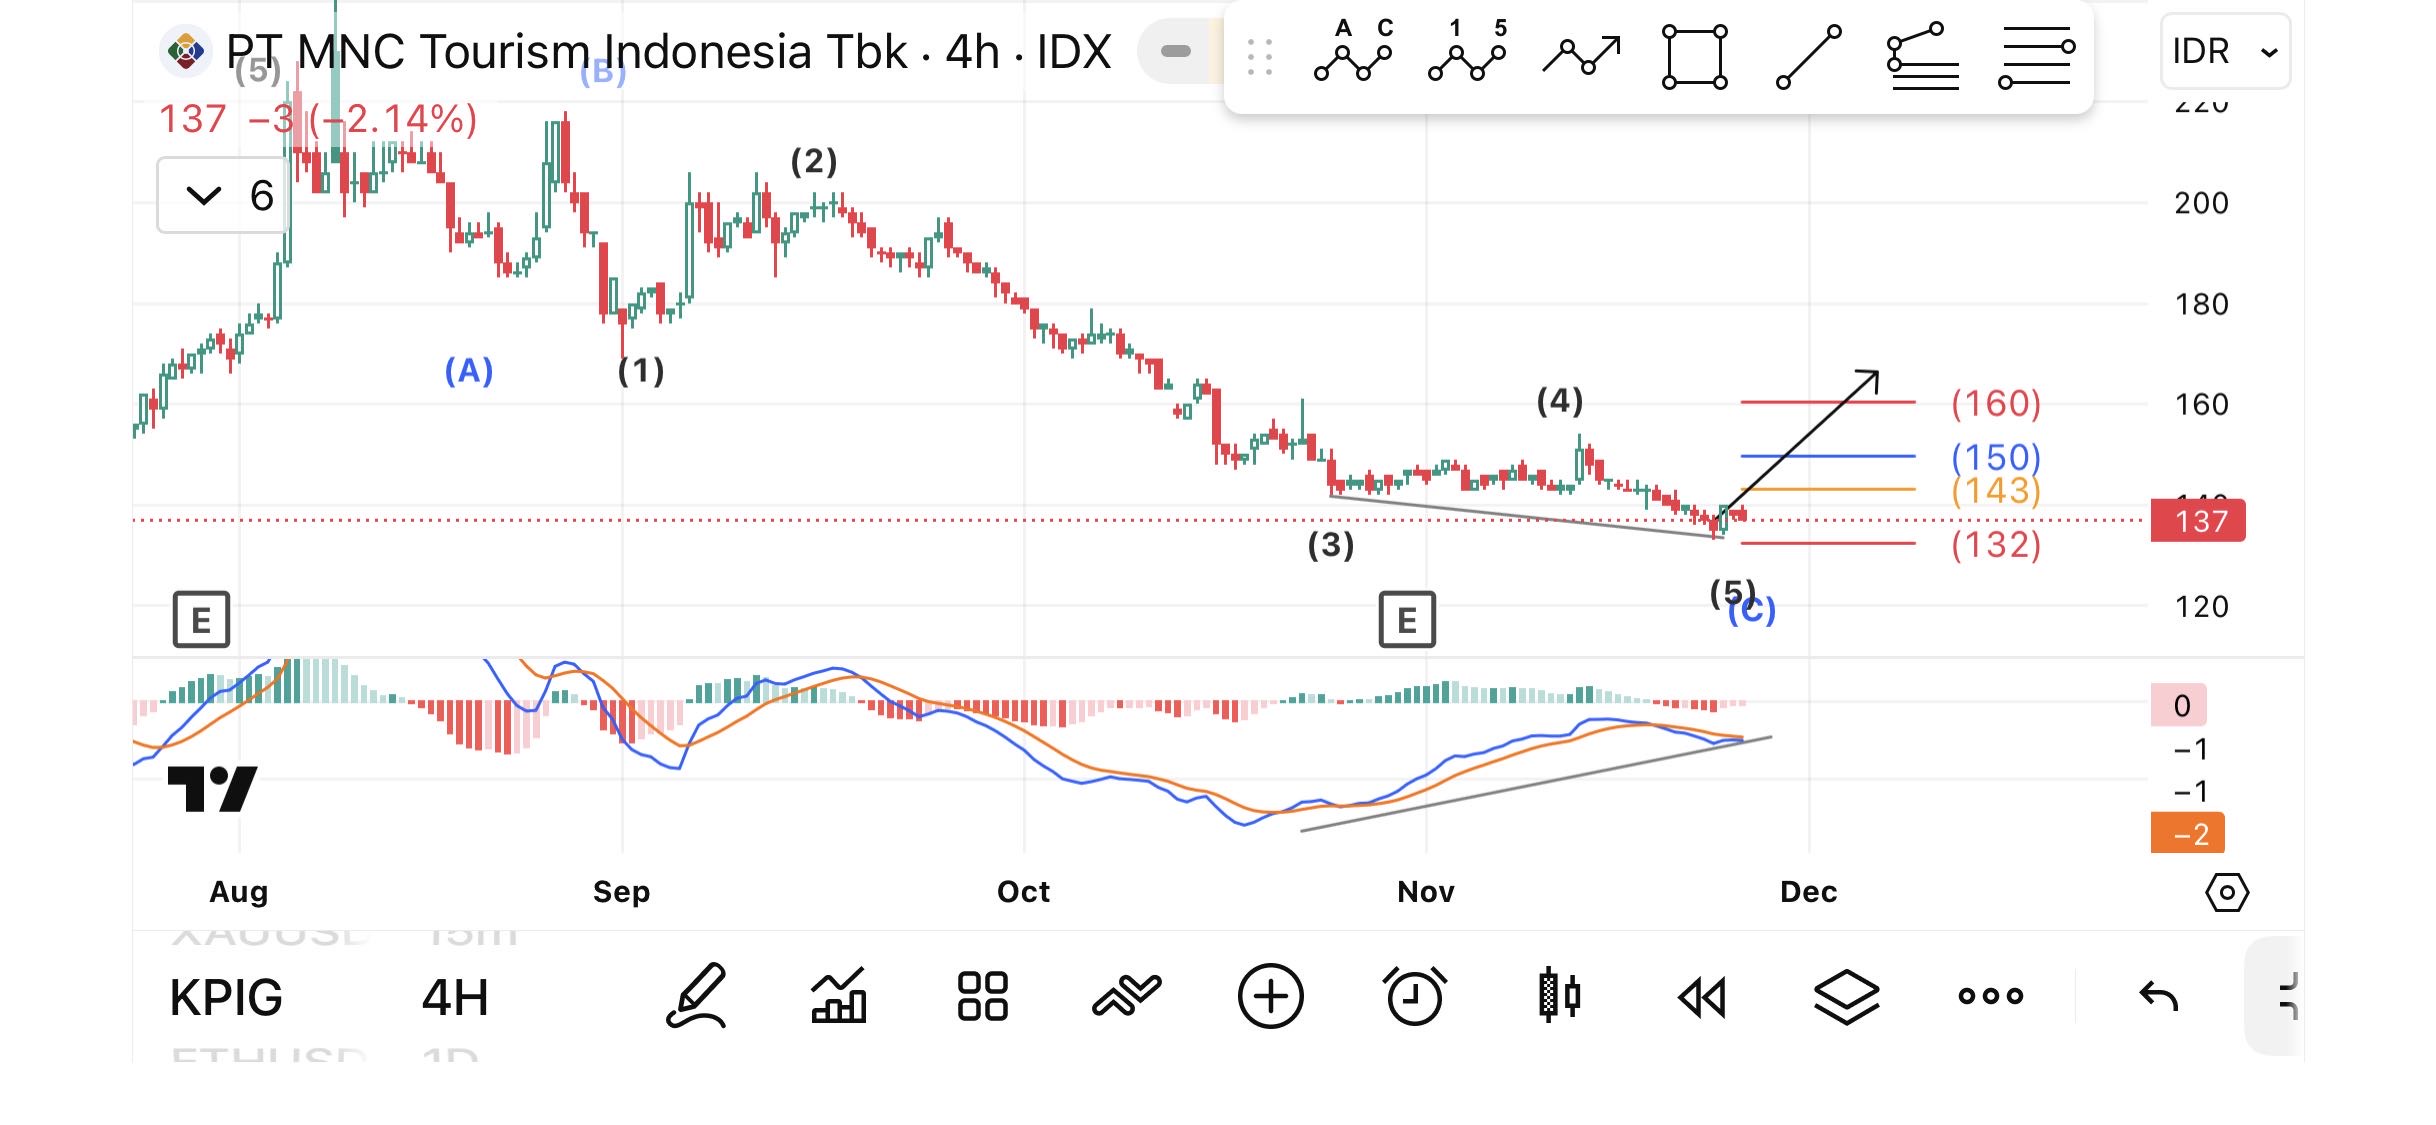Open the IDR currency dropdown

pyautogui.click(x=2224, y=52)
